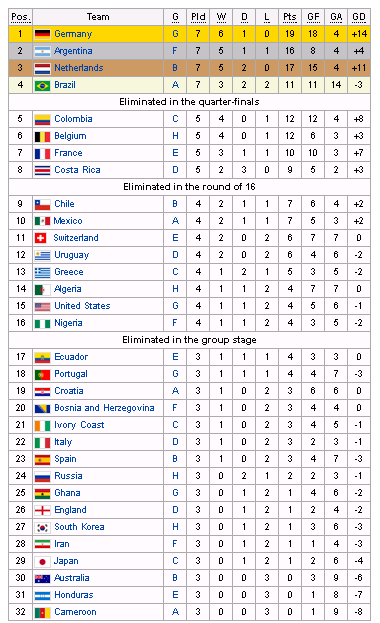Open the Argentina team link

(73, 51)
